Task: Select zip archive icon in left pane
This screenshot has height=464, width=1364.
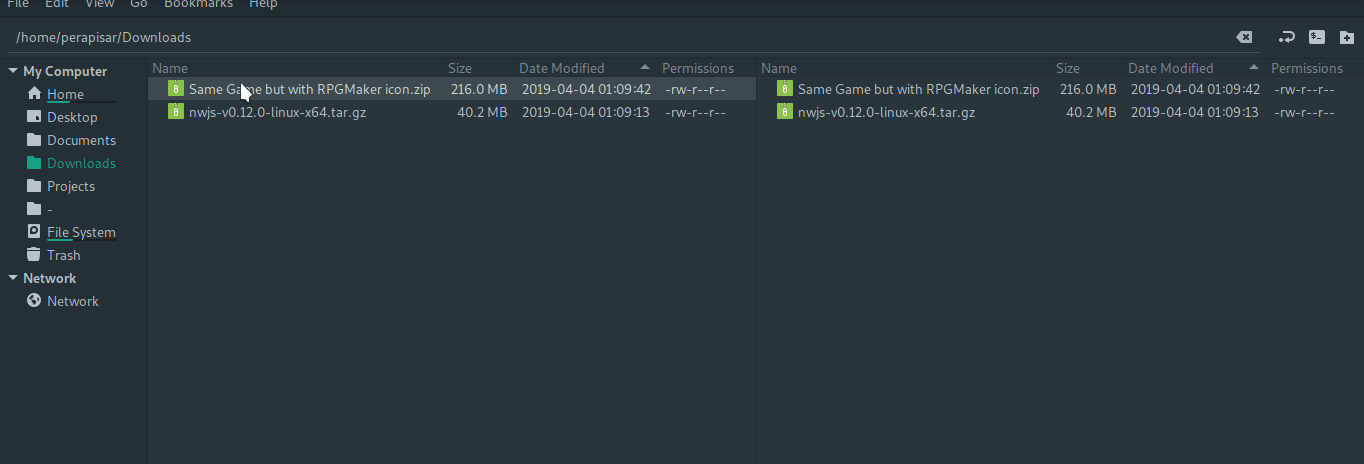Action: (x=176, y=89)
